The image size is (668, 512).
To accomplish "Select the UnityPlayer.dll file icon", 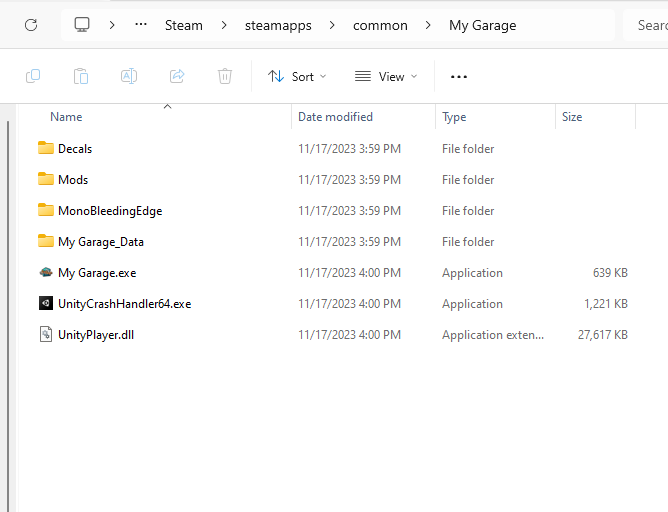I will (46, 334).
